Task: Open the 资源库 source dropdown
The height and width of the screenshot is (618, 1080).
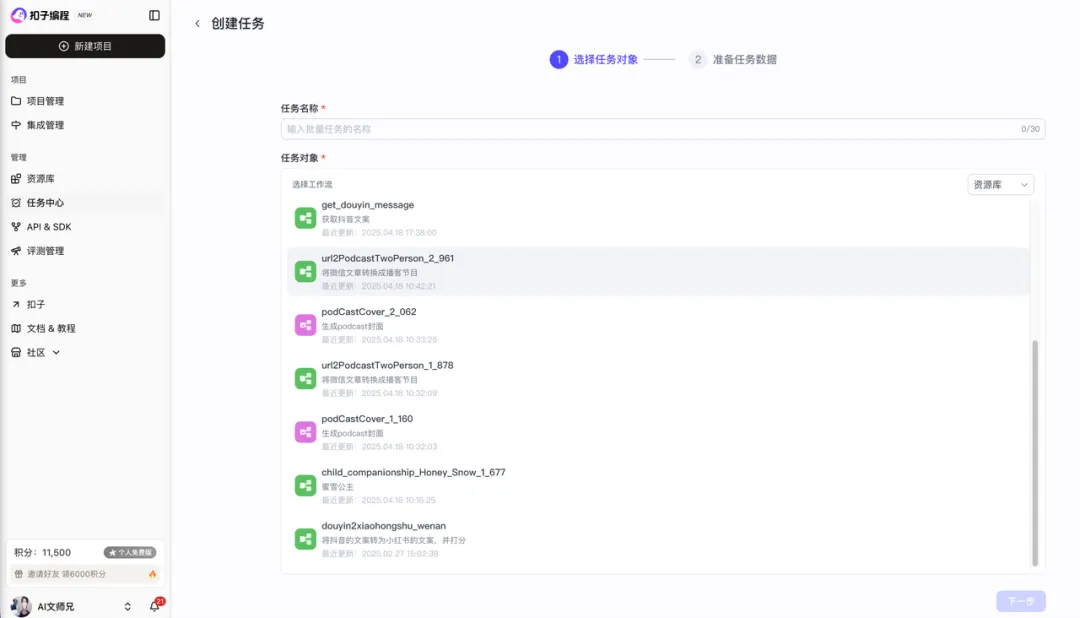Action: [x=1000, y=185]
